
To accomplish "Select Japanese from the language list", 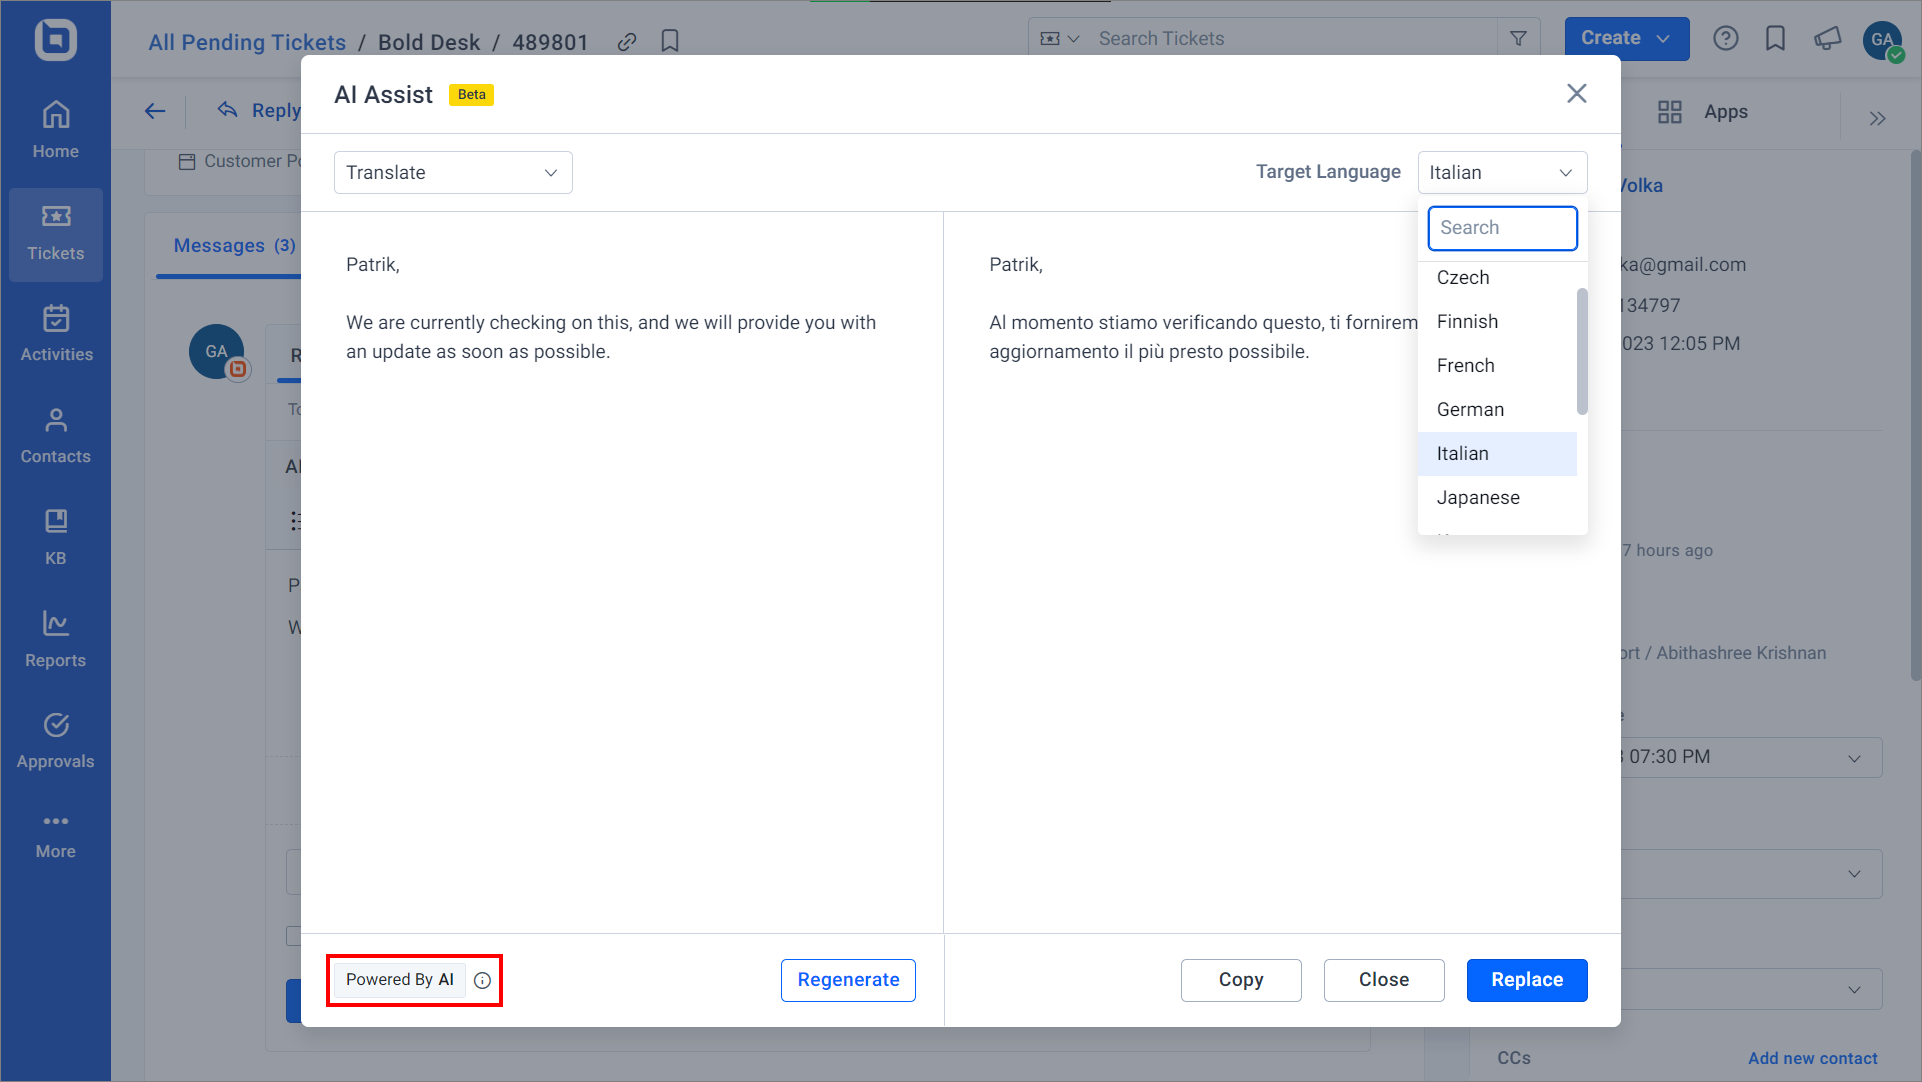I will point(1478,497).
